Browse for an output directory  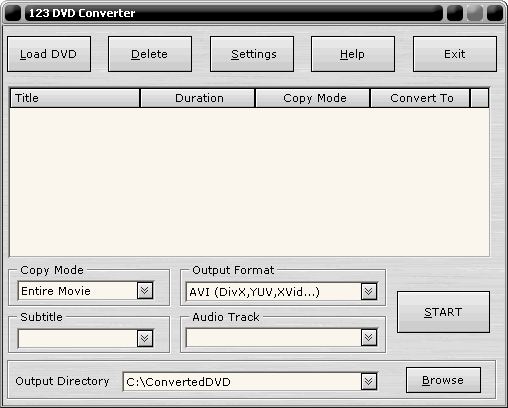443,380
